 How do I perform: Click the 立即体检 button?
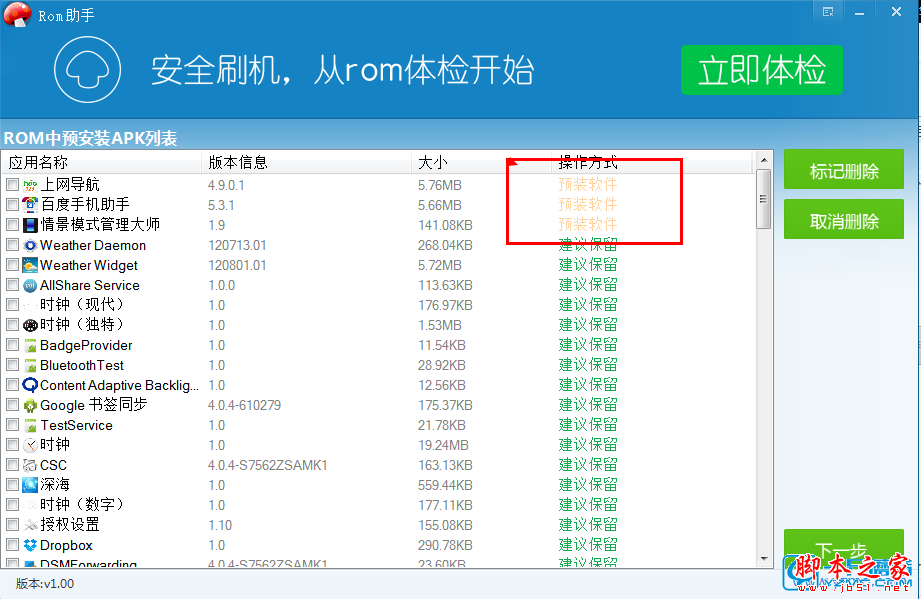point(762,70)
